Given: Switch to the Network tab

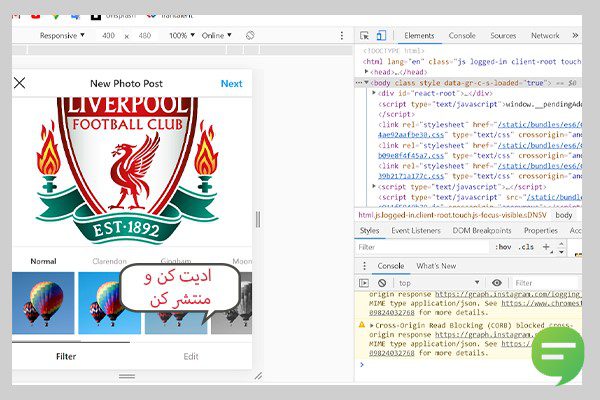Looking at the screenshot, I should [545, 36].
